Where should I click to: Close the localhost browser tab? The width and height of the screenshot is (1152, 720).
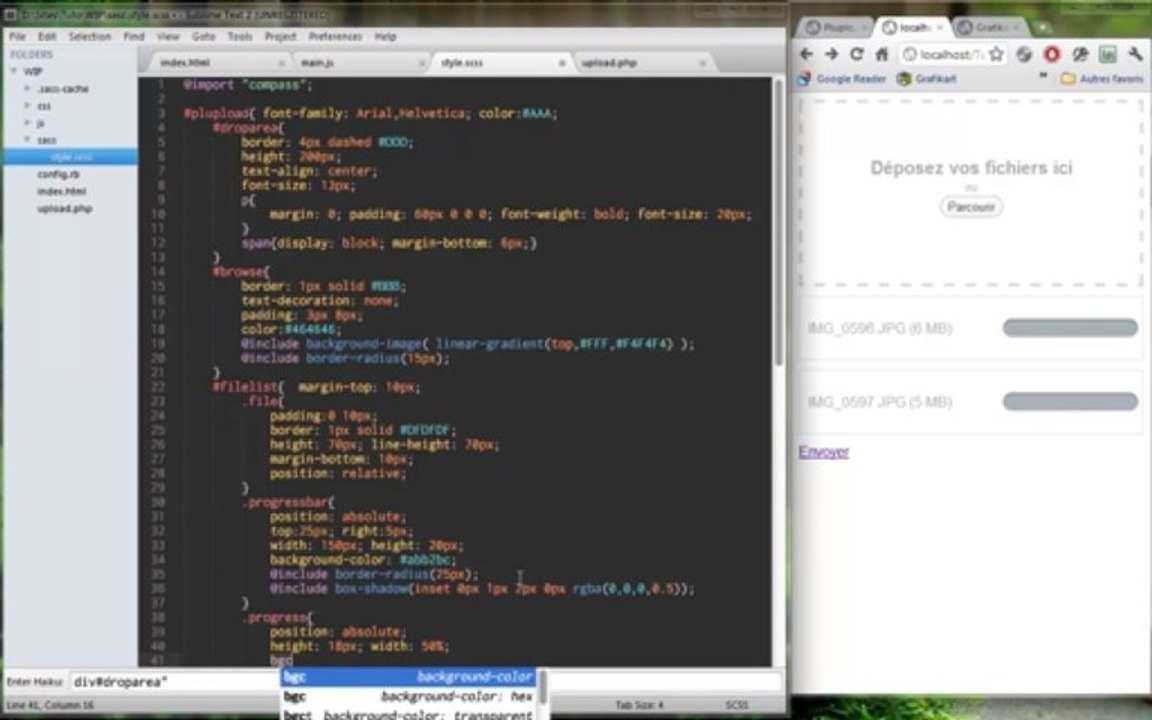click(x=940, y=28)
